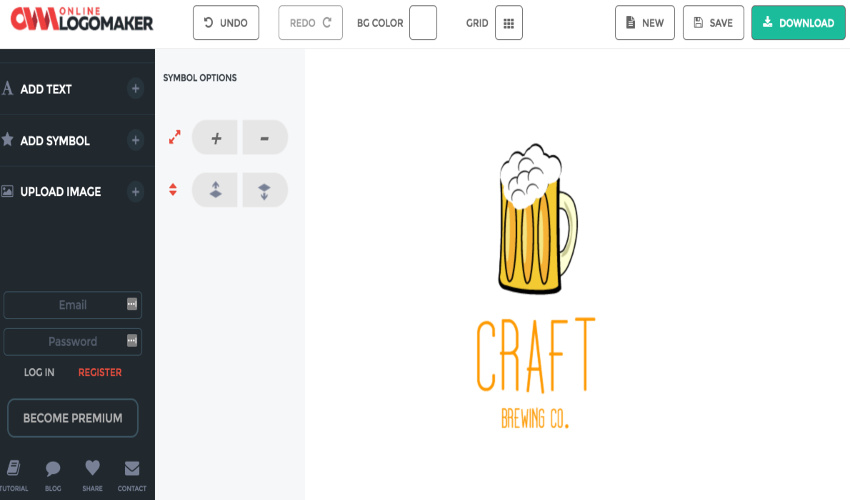Expand Add Symbol with plus icon

pyautogui.click(x=136, y=140)
